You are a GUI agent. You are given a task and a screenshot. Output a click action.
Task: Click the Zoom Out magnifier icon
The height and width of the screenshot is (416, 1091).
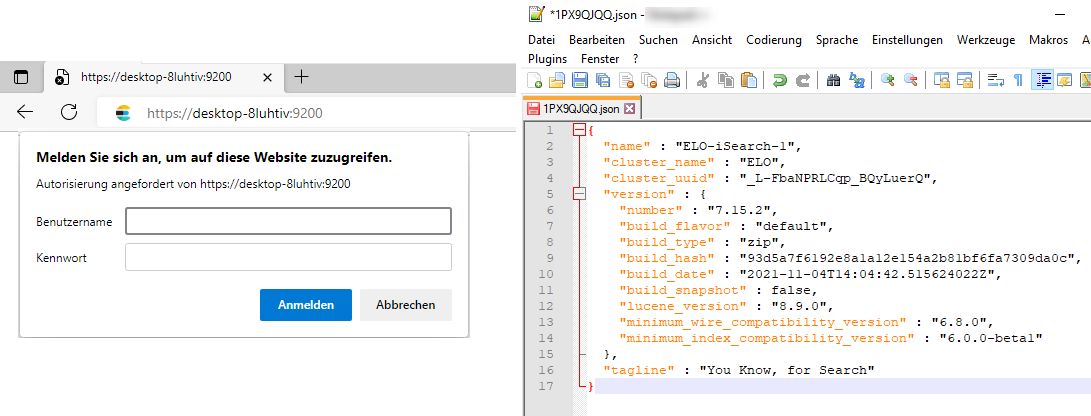(910, 81)
